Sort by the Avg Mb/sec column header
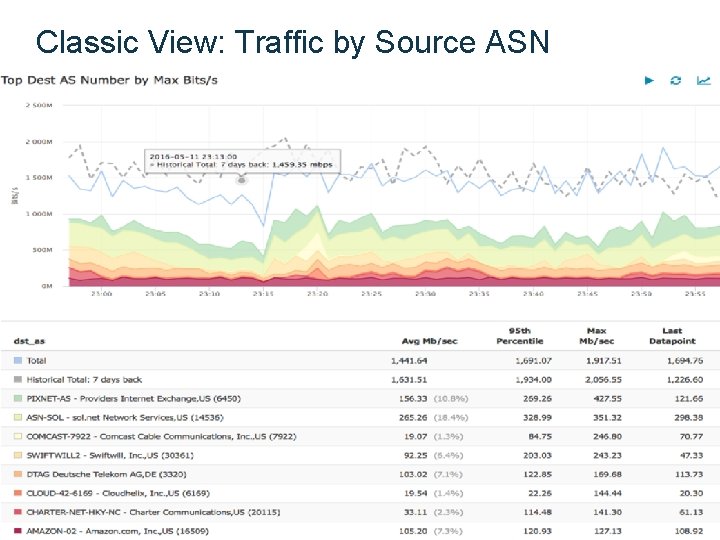Viewport: 720px width, 540px height. [x=429, y=341]
